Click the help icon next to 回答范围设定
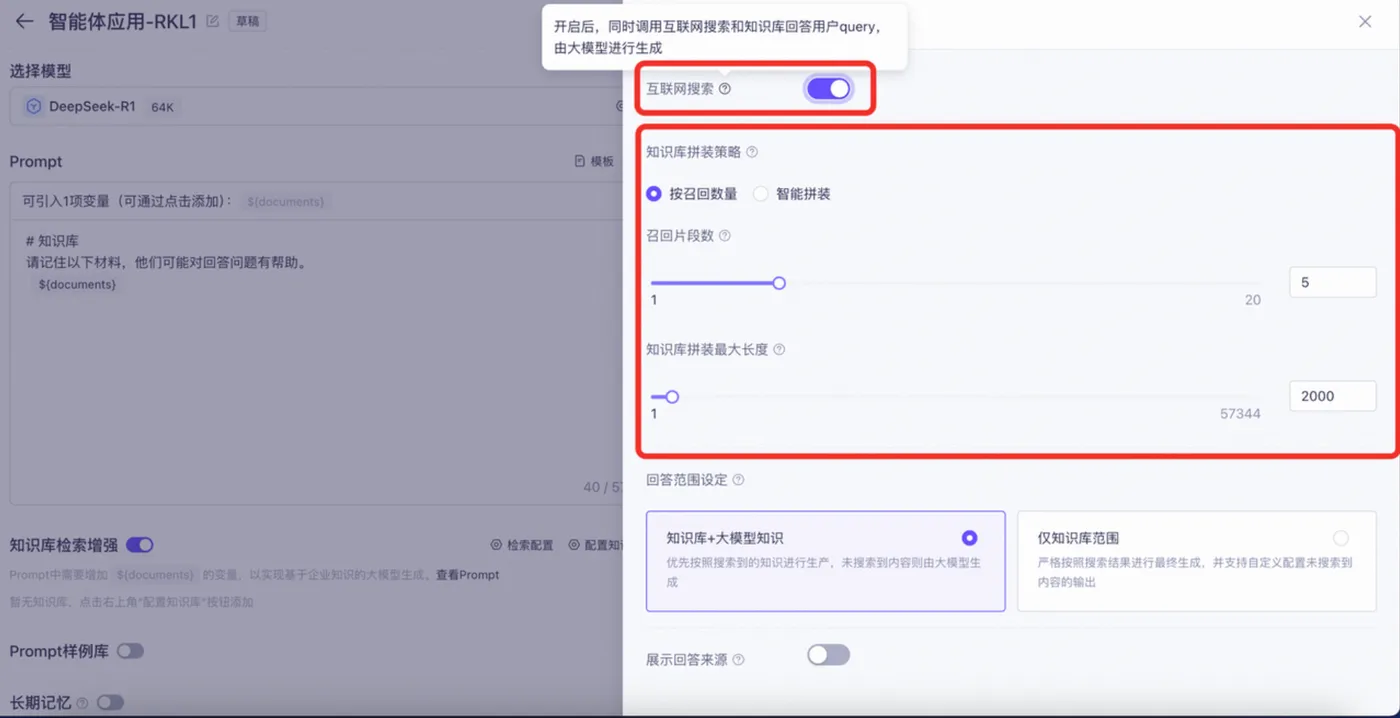The width and height of the screenshot is (1400, 718). [738, 480]
